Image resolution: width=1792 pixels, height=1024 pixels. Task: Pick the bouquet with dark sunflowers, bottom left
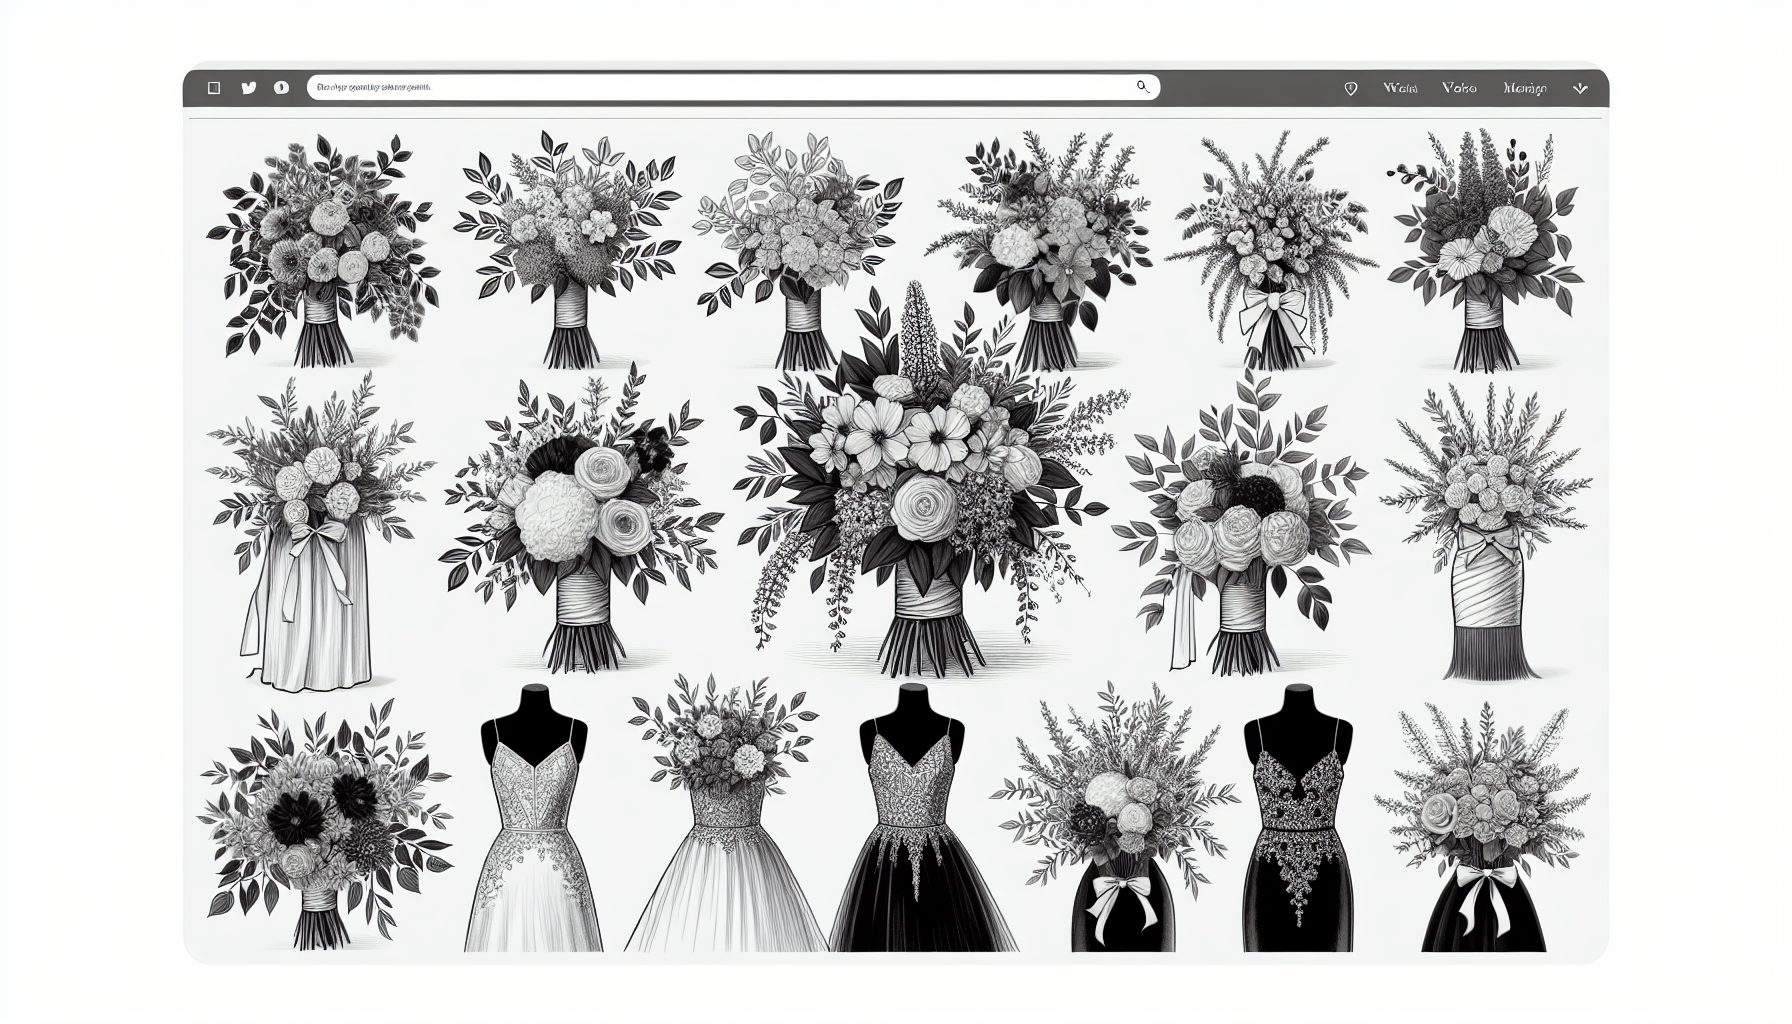325,830
